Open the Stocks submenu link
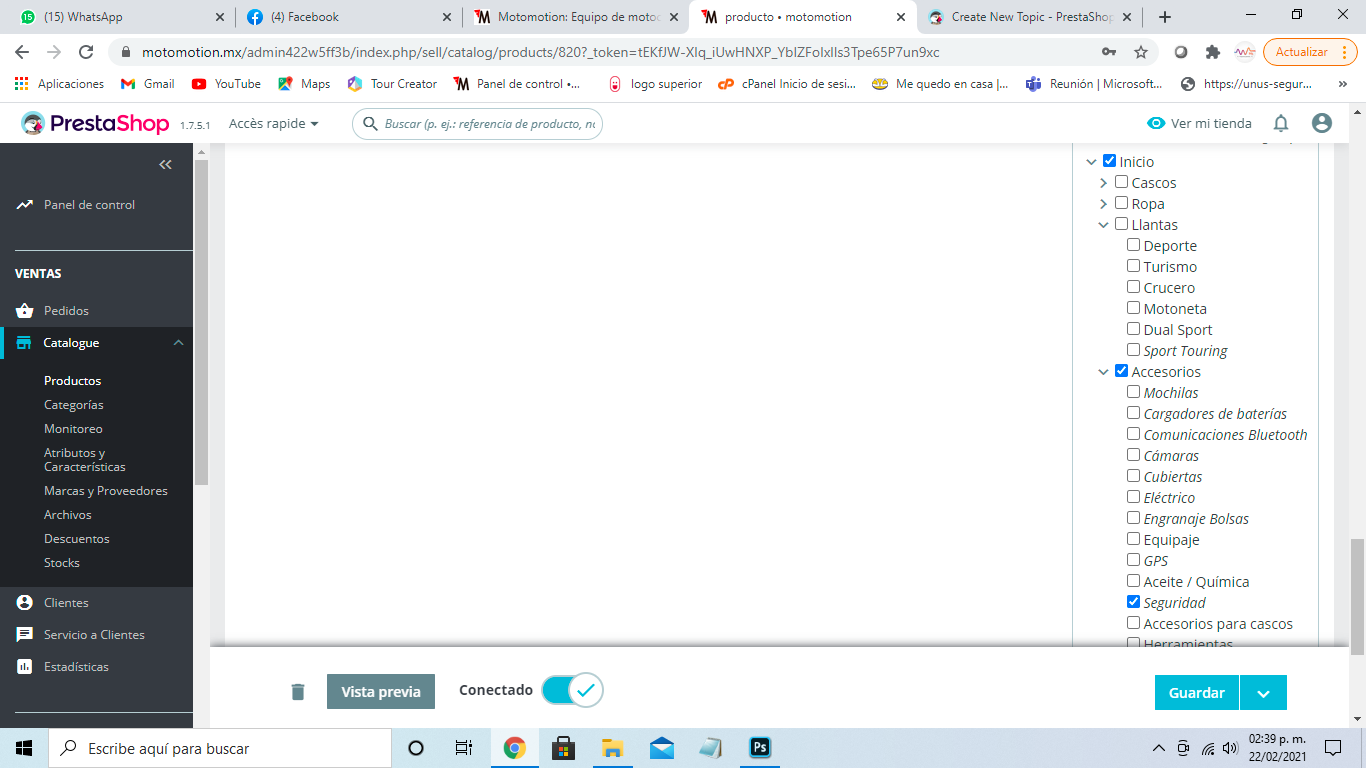The image size is (1366, 768). [x=62, y=563]
